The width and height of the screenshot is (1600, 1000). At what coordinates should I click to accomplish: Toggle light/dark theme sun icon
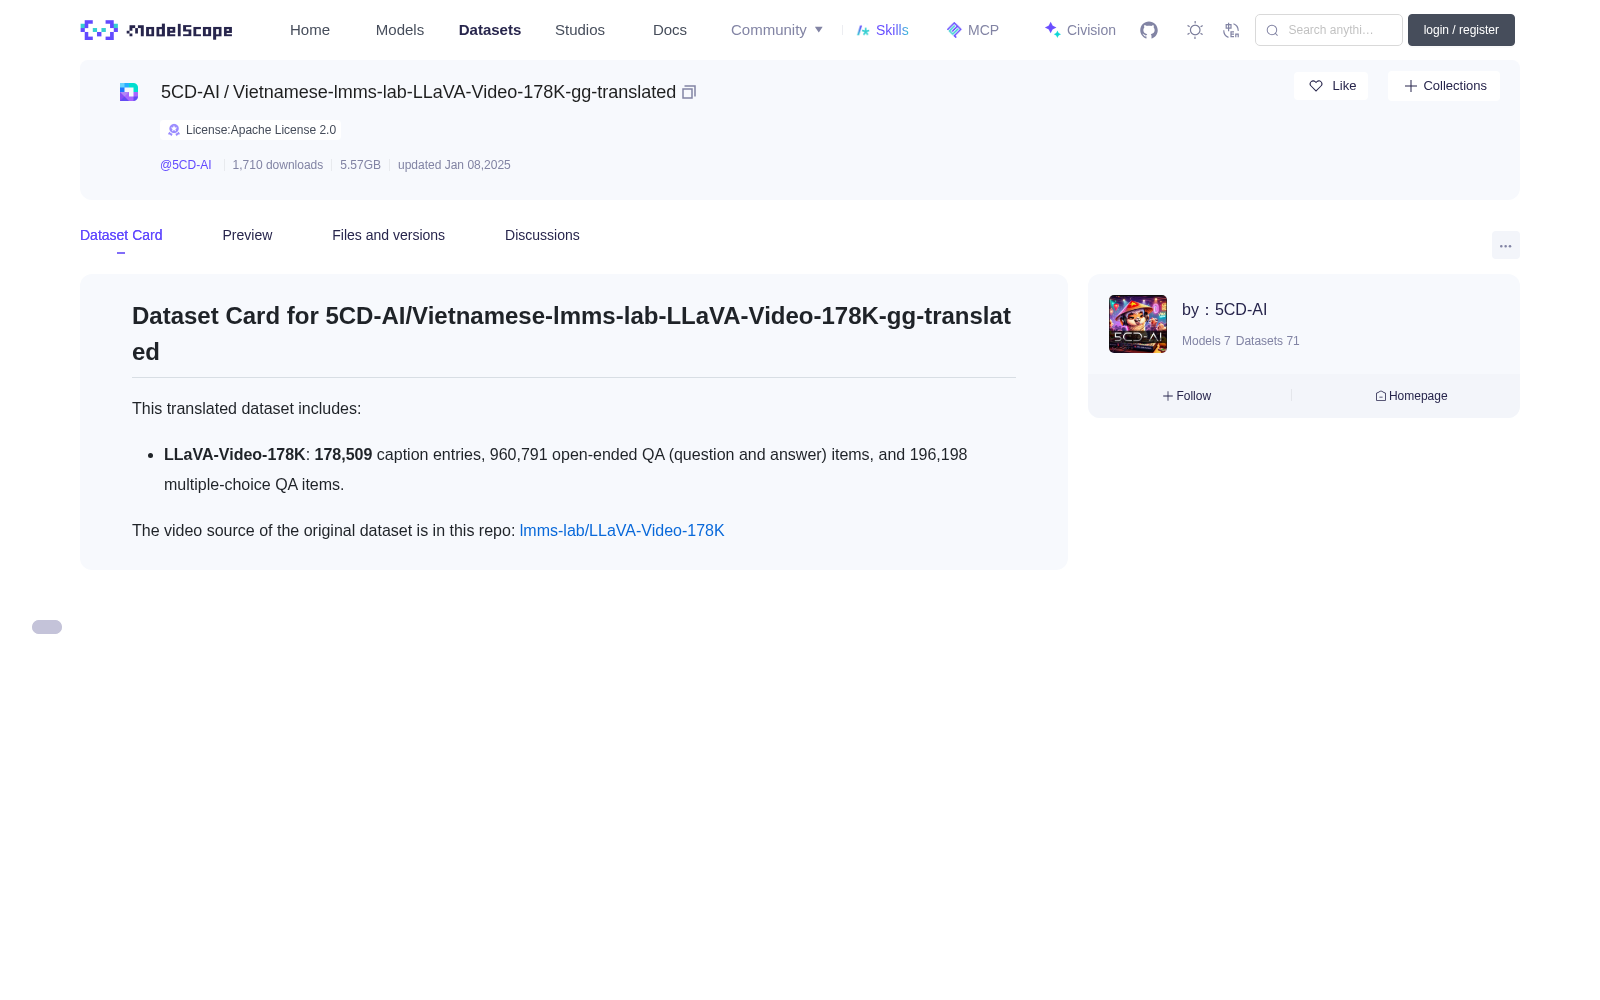pyautogui.click(x=1195, y=30)
